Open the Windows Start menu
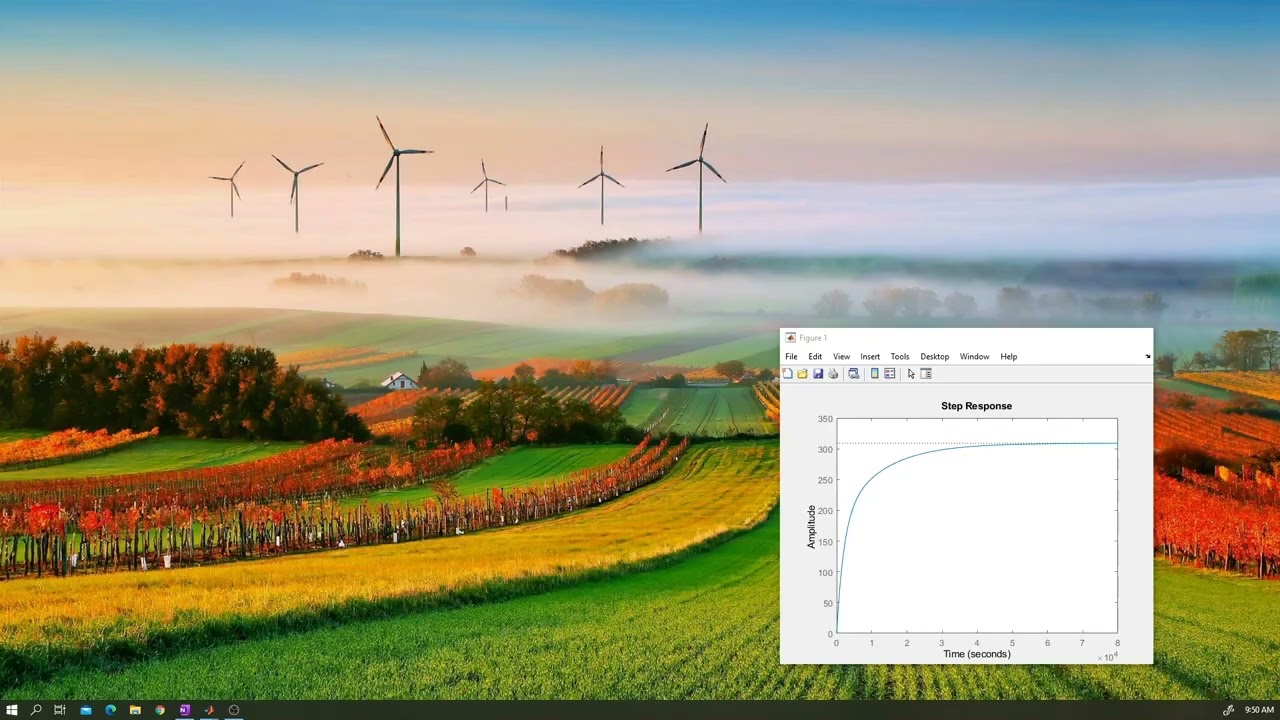Viewport: 1280px width, 720px height. point(12,710)
